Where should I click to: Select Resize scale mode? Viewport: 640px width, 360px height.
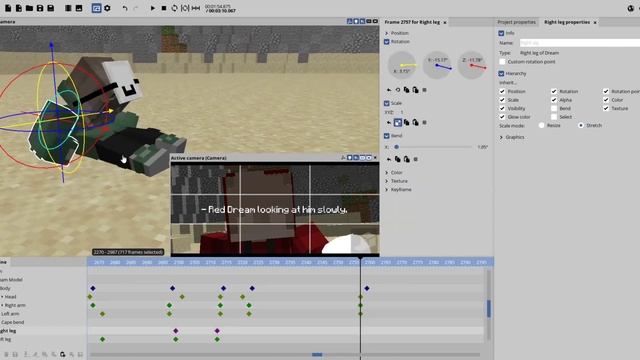coord(542,125)
